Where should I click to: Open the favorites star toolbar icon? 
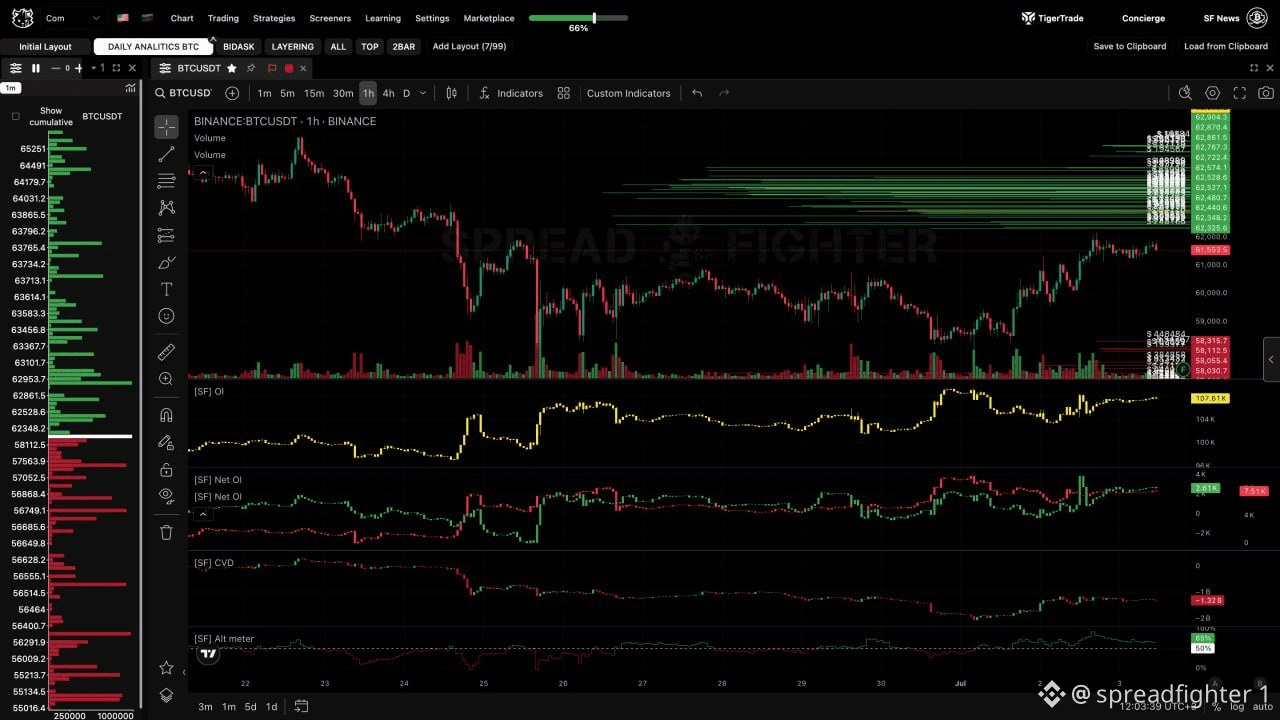[x=166, y=668]
